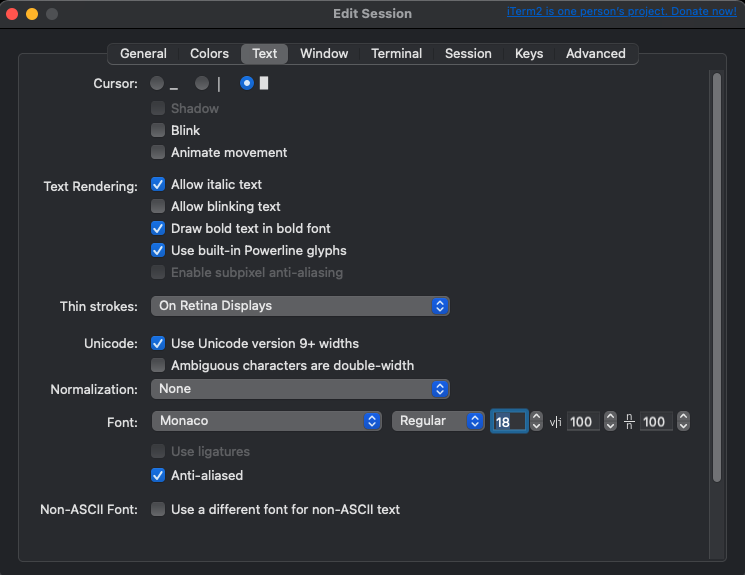Click the font size stepper arrows
Image resolution: width=745 pixels, height=575 pixels.
(x=536, y=421)
